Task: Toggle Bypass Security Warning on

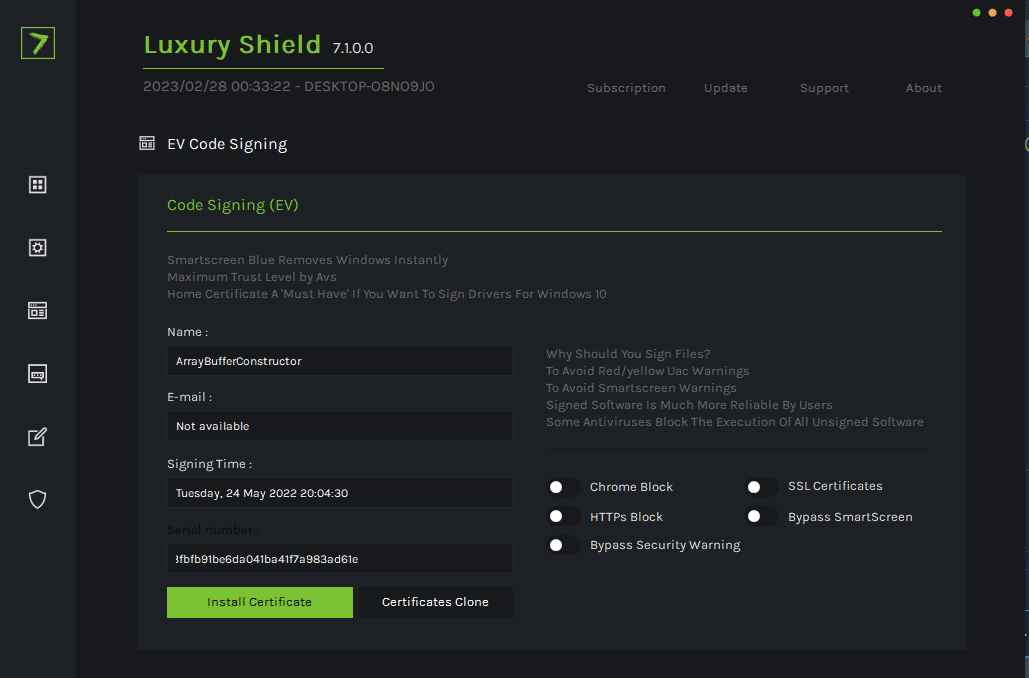Action: (x=563, y=545)
